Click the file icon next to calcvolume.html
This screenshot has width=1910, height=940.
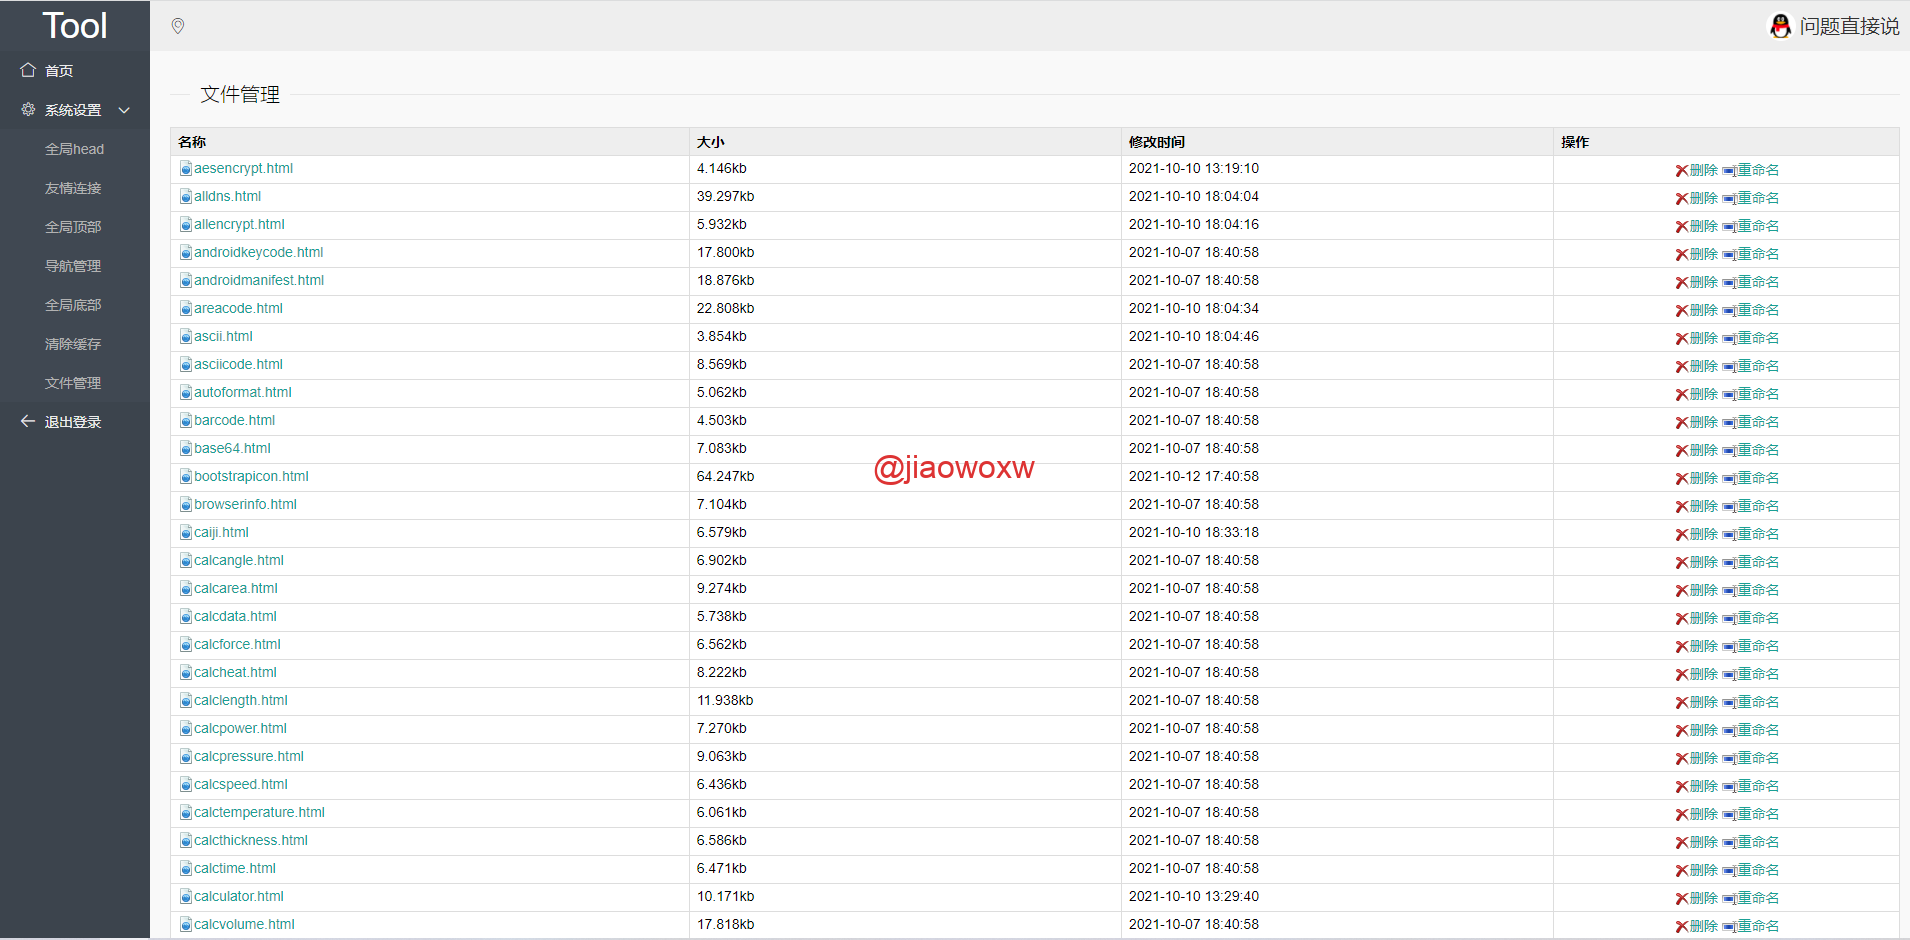coord(186,924)
